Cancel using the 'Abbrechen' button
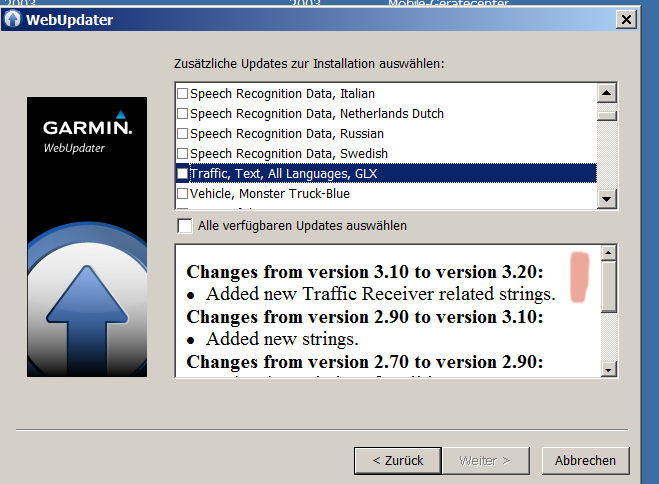Viewport: 659px width, 484px height. tap(585, 460)
